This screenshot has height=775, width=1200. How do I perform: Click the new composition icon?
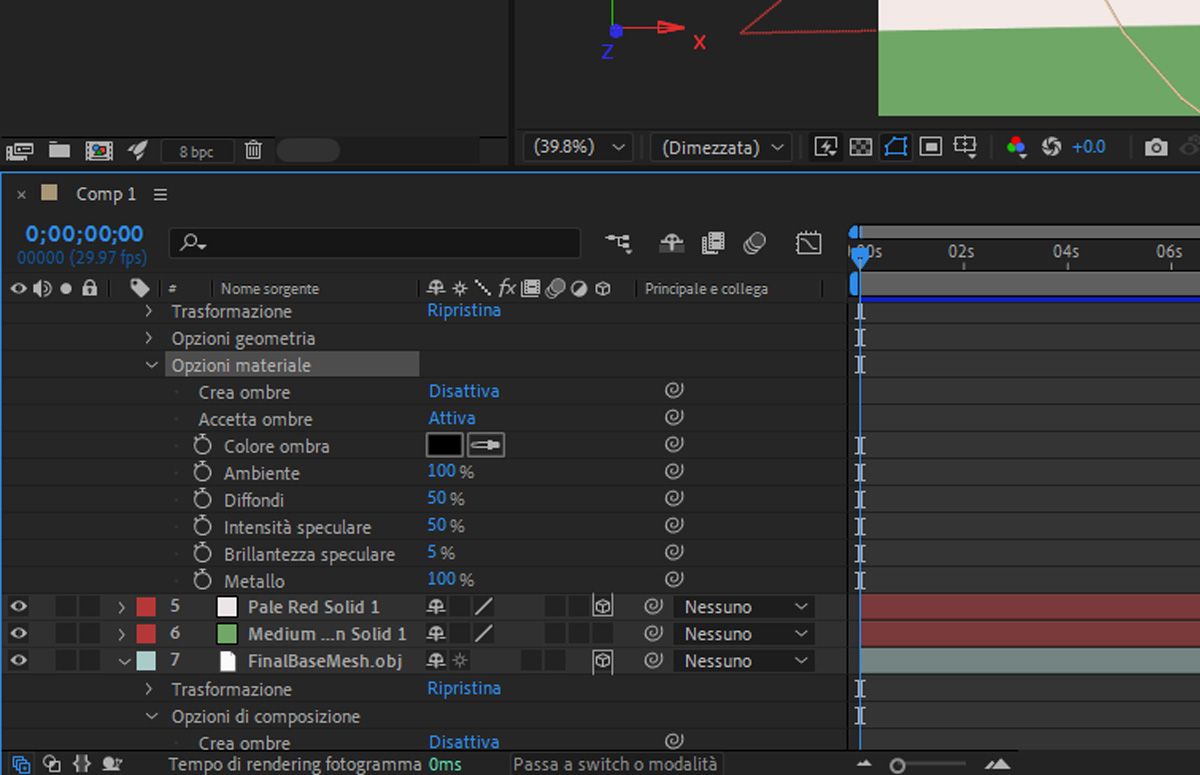98,151
